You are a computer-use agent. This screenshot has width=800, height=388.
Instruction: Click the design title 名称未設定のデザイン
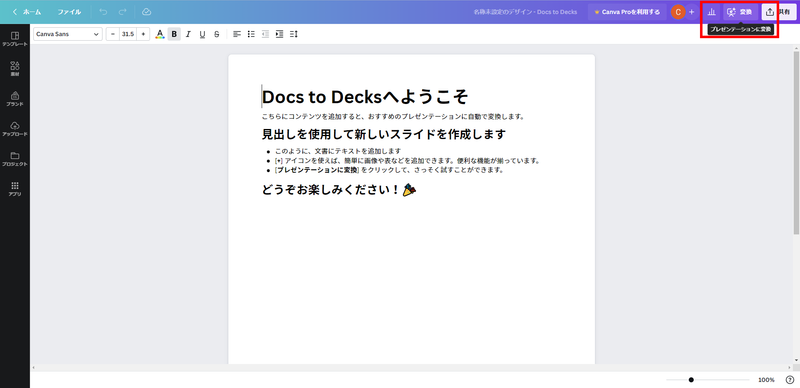click(526, 12)
